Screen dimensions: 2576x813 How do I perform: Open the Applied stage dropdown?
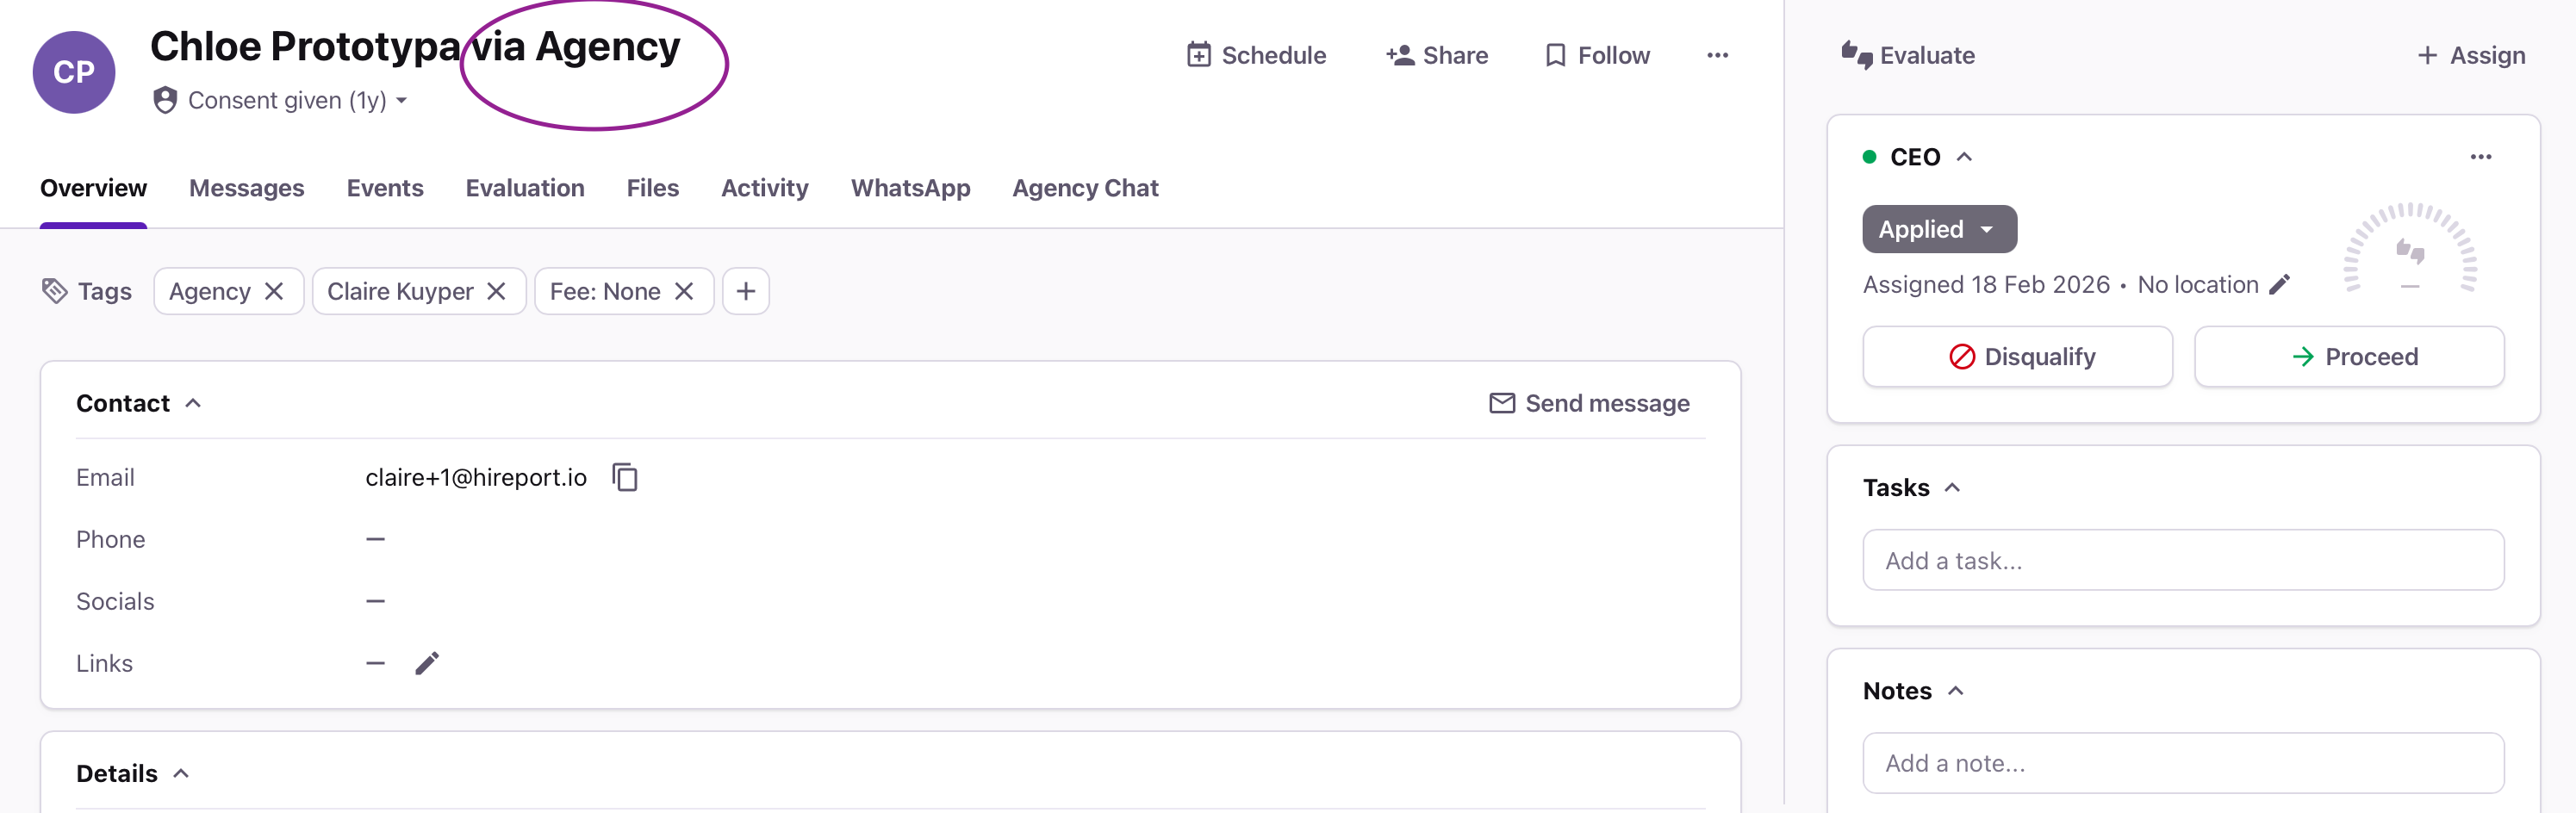coord(1939,229)
